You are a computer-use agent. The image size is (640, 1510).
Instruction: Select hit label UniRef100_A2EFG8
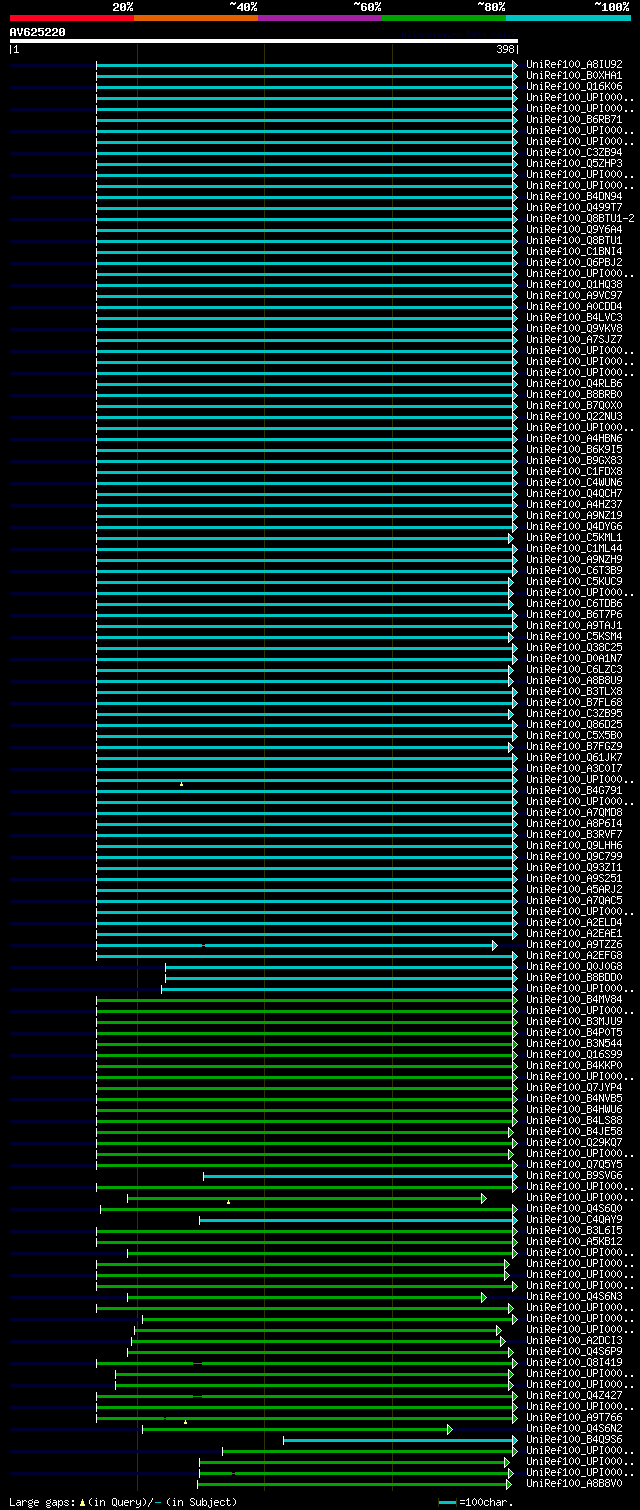coord(574,956)
